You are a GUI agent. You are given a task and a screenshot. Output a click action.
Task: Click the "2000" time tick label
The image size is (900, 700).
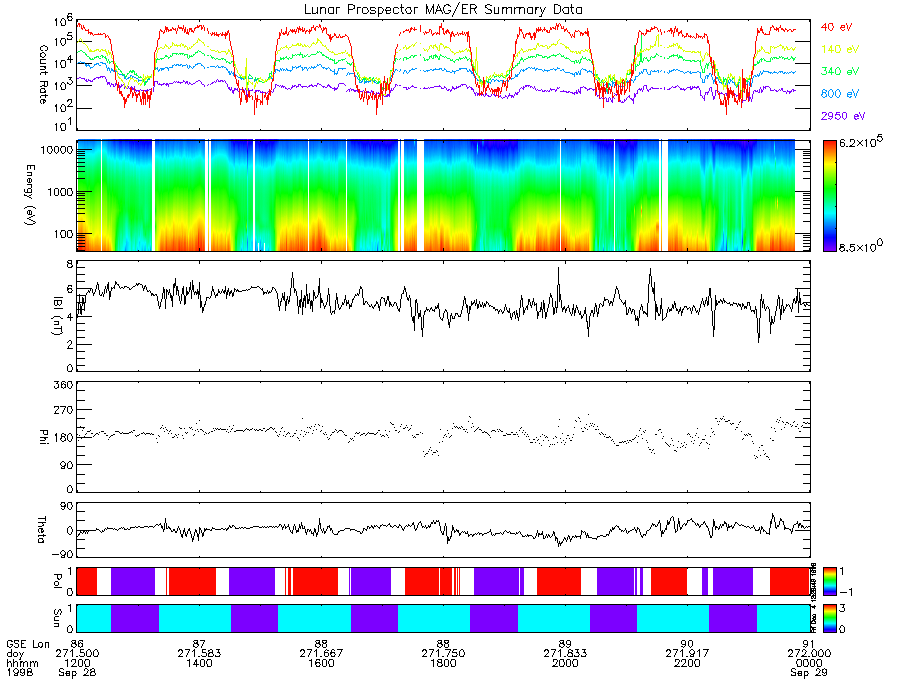click(x=565, y=663)
